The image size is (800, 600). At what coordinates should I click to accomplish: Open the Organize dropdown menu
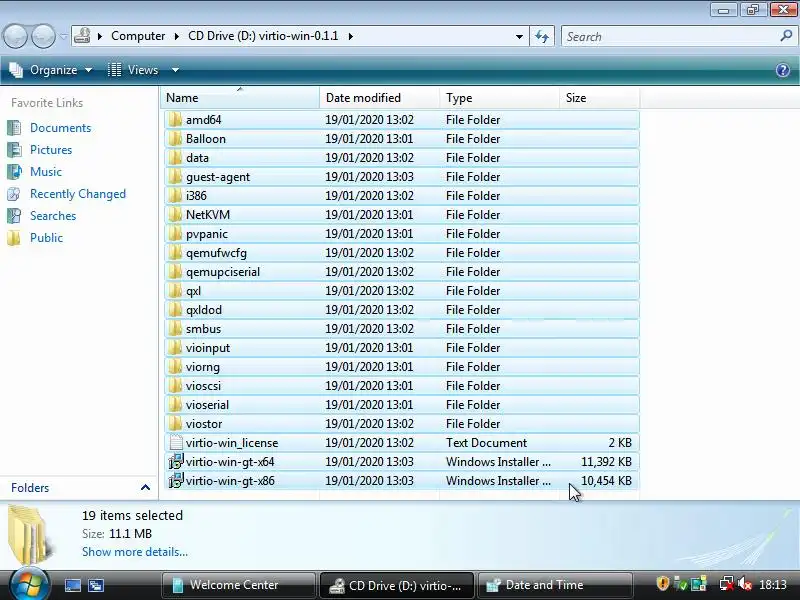(x=51, y=70)
